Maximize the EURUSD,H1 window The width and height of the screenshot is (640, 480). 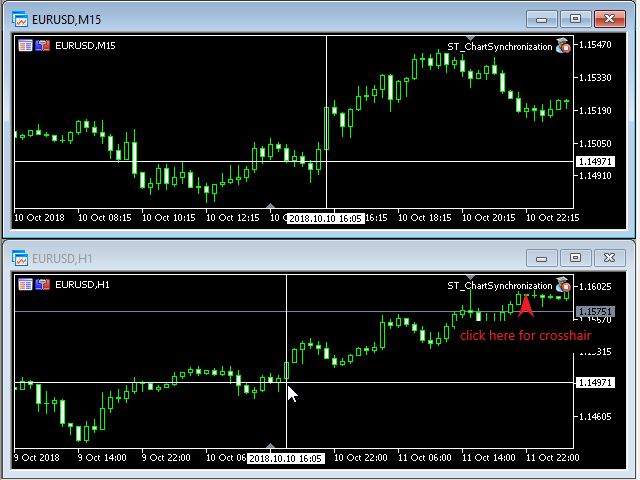[576, 258]
